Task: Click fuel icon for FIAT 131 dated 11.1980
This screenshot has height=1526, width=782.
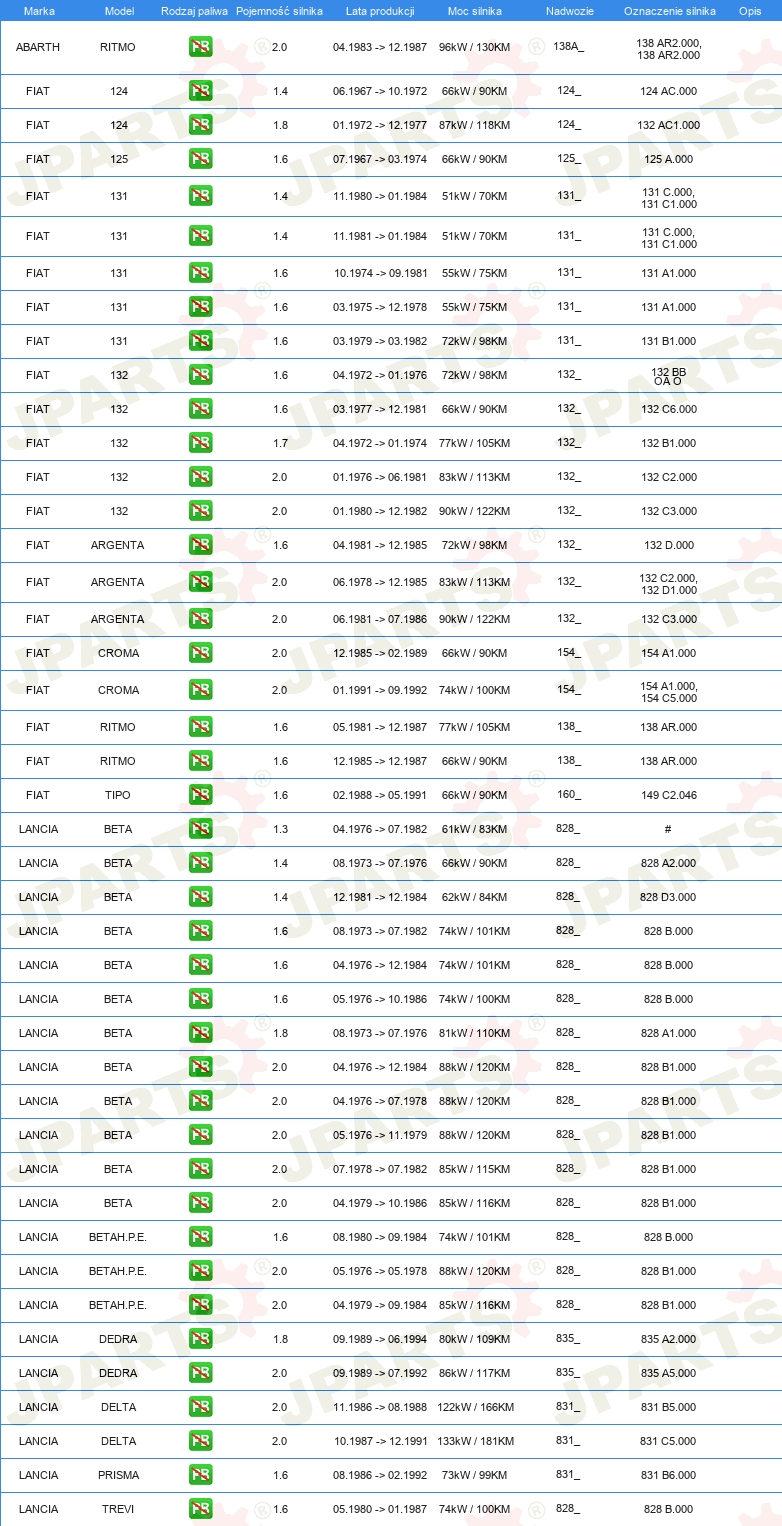Action: click(201, 196)
